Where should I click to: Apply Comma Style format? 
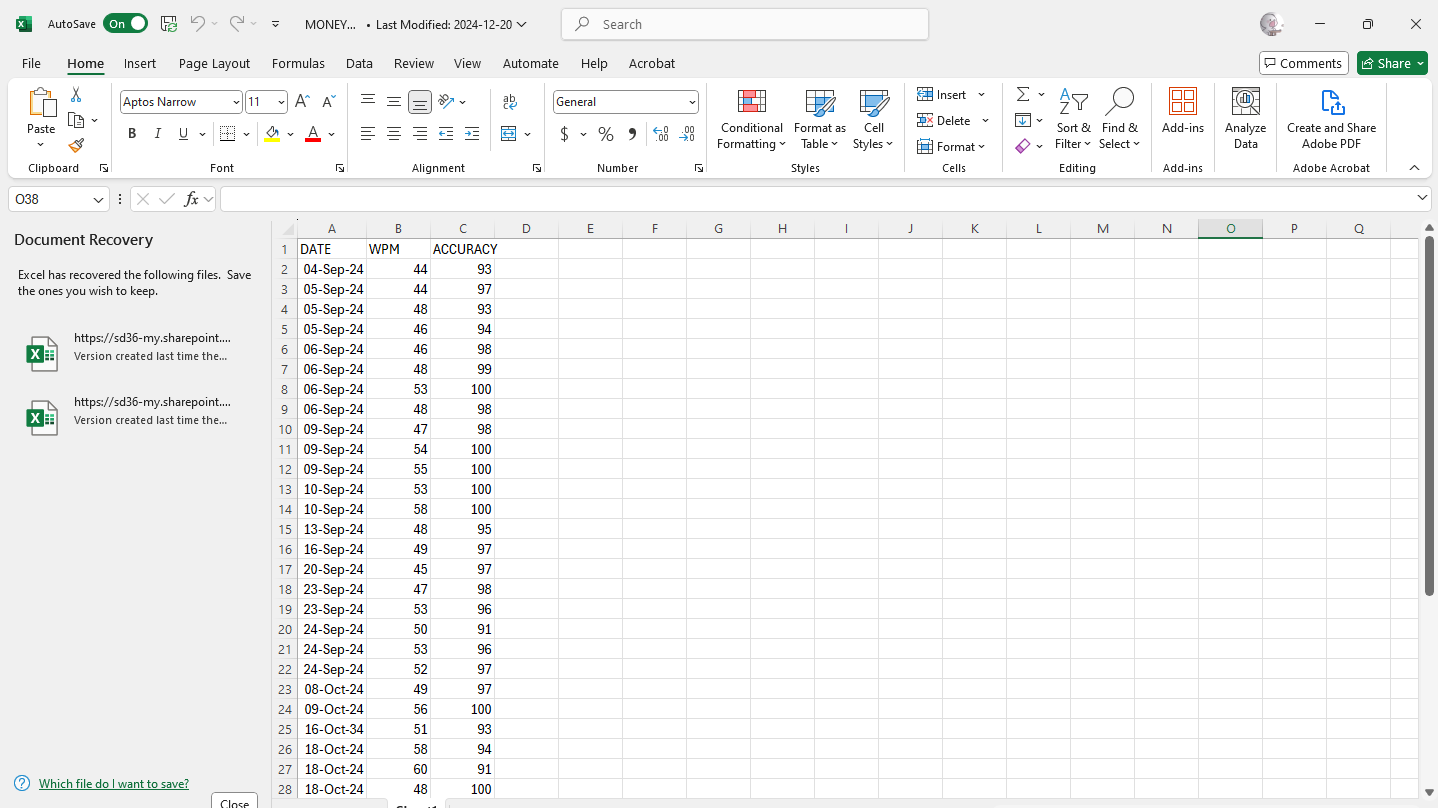point(632,134)
